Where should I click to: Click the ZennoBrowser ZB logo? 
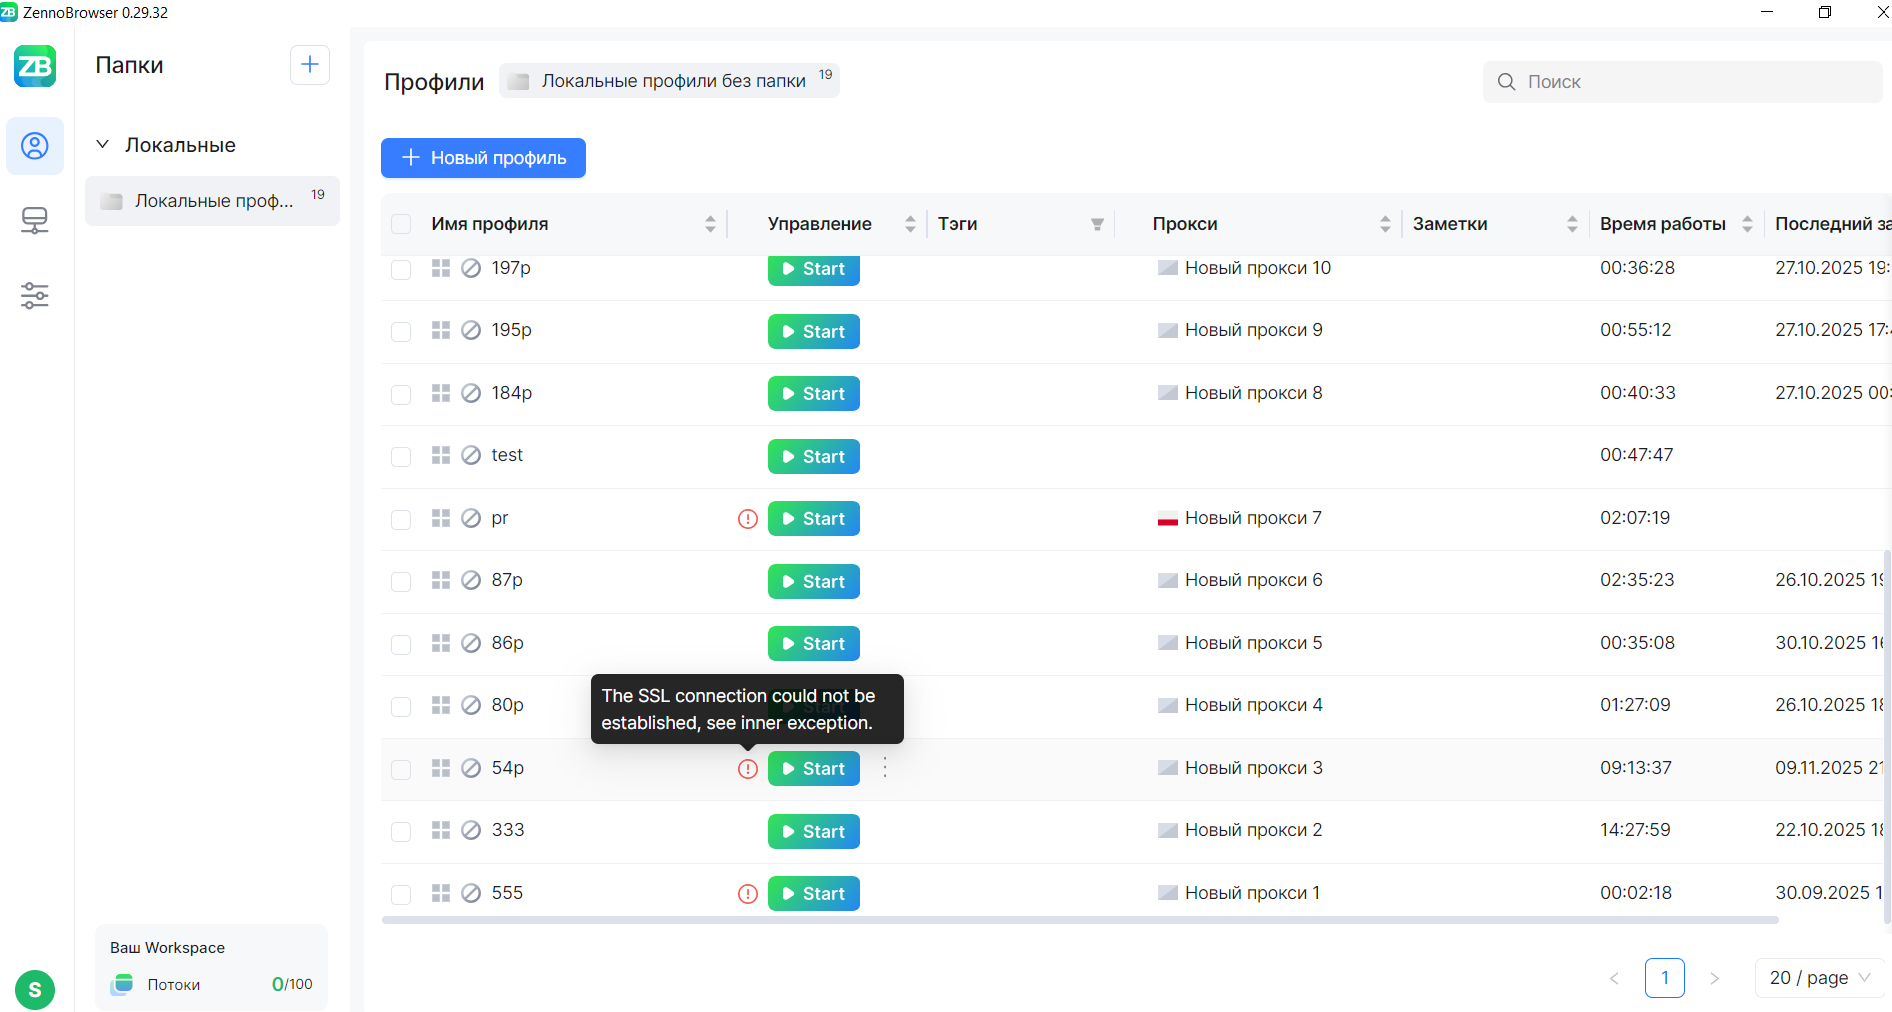[35, 66]
